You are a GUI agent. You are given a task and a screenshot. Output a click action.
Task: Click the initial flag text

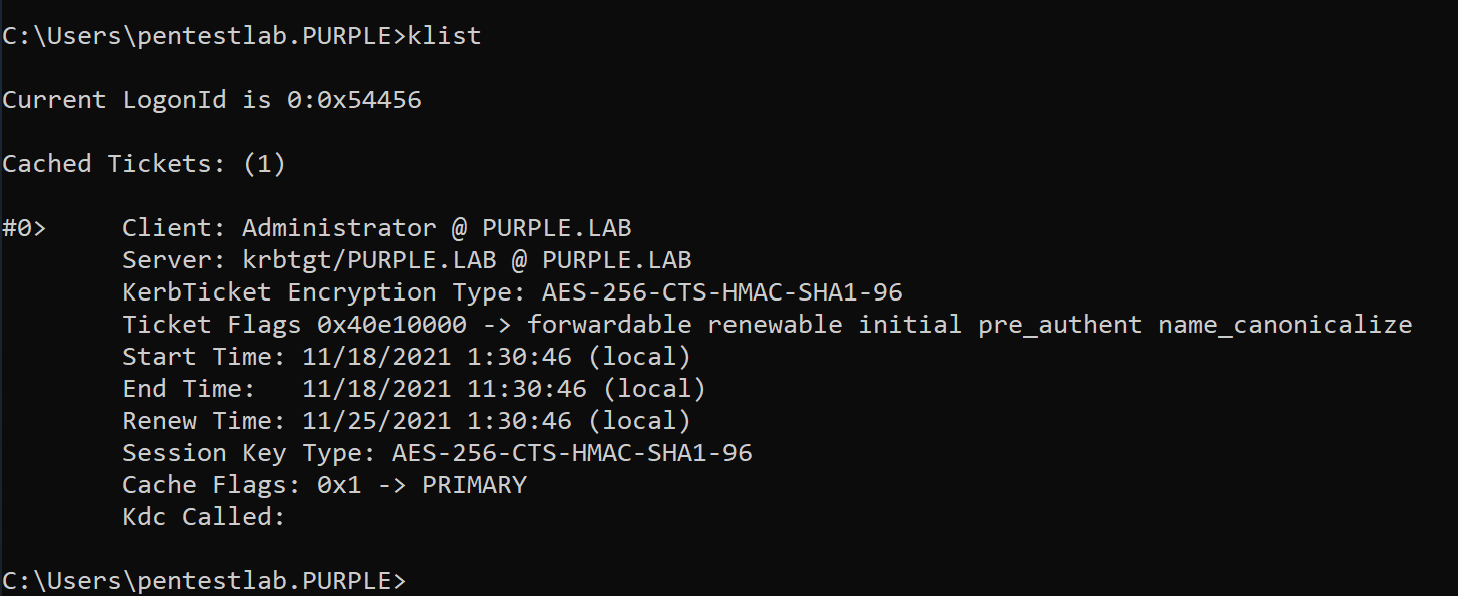pyautogui.click(x=910, y=325)
